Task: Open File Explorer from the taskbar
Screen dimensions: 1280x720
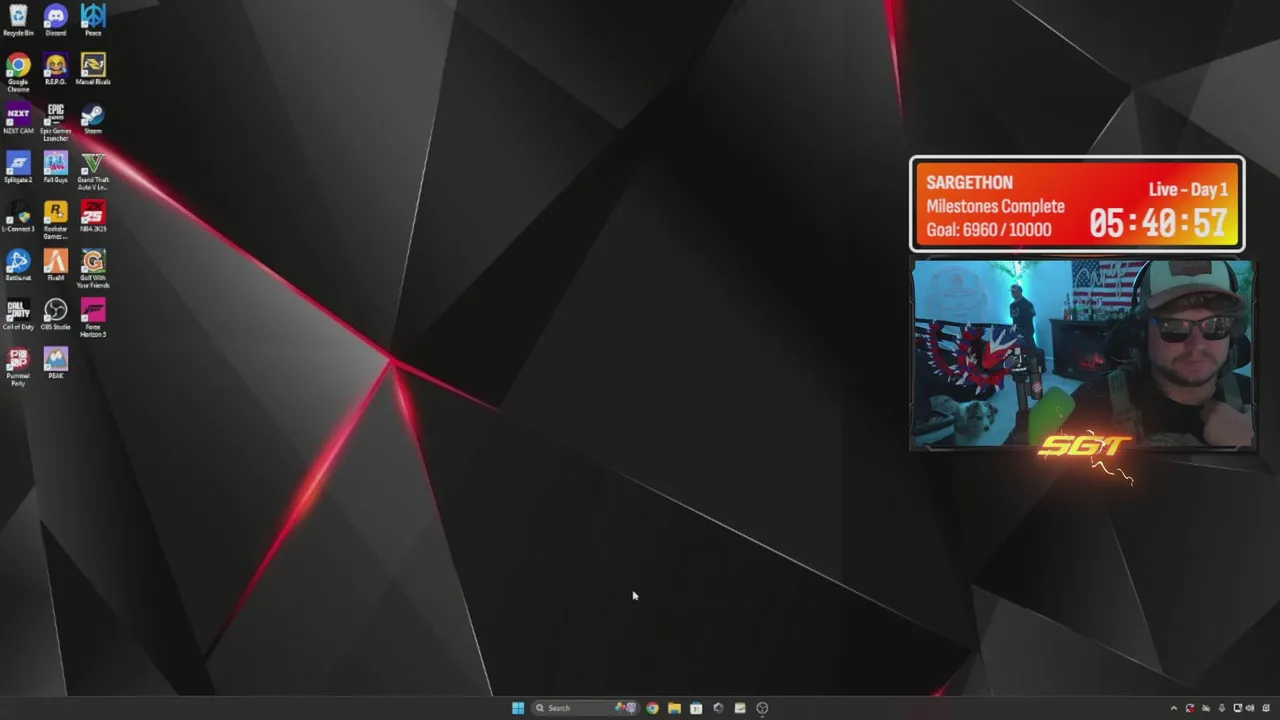Action: [674, 708]
